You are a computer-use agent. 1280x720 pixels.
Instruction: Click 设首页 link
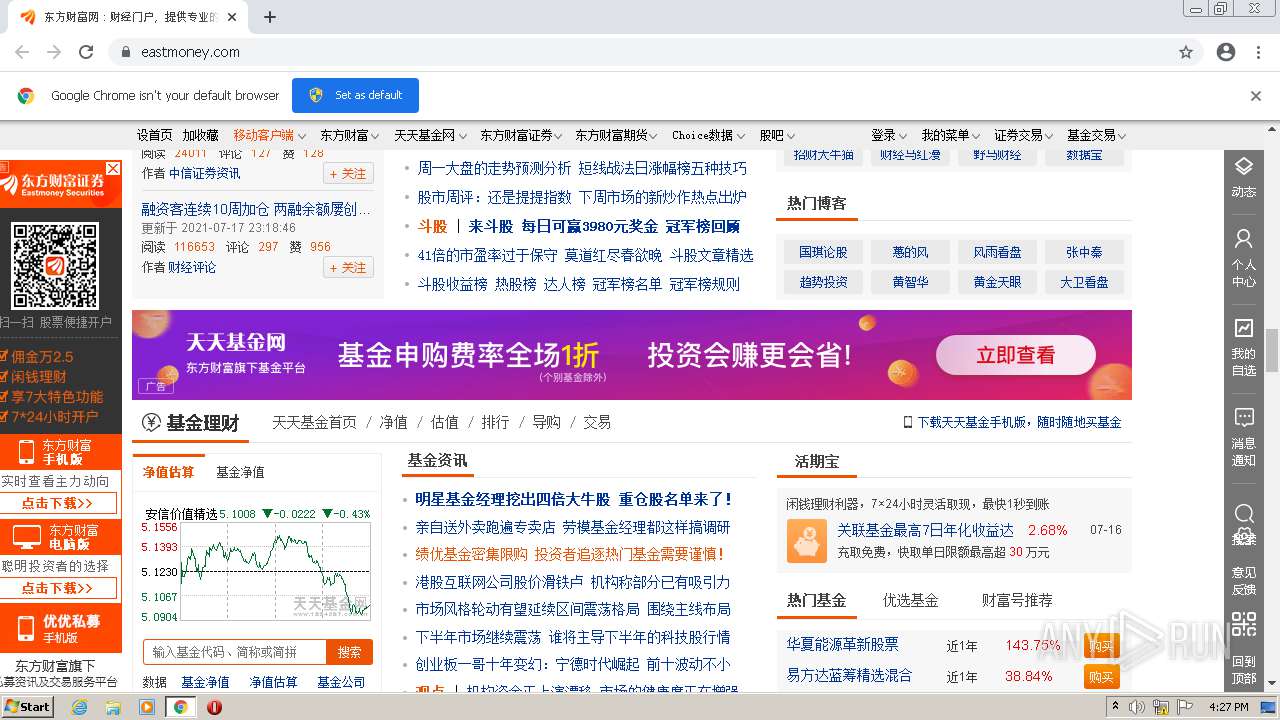click(155, 135)
